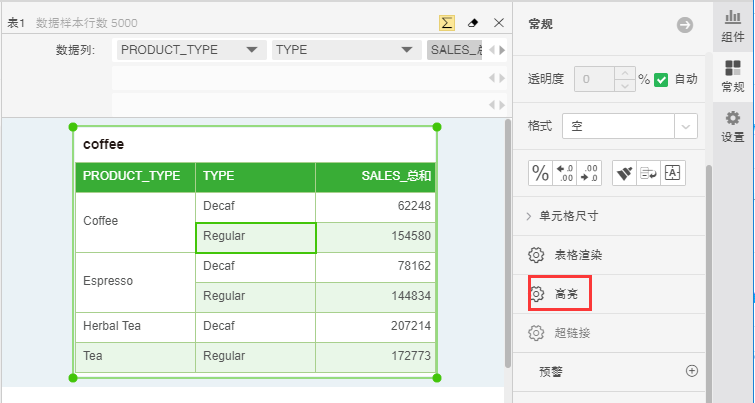755x403 pixels.
Task: Switch to the 设置 tab
Action: pos(732,126)
